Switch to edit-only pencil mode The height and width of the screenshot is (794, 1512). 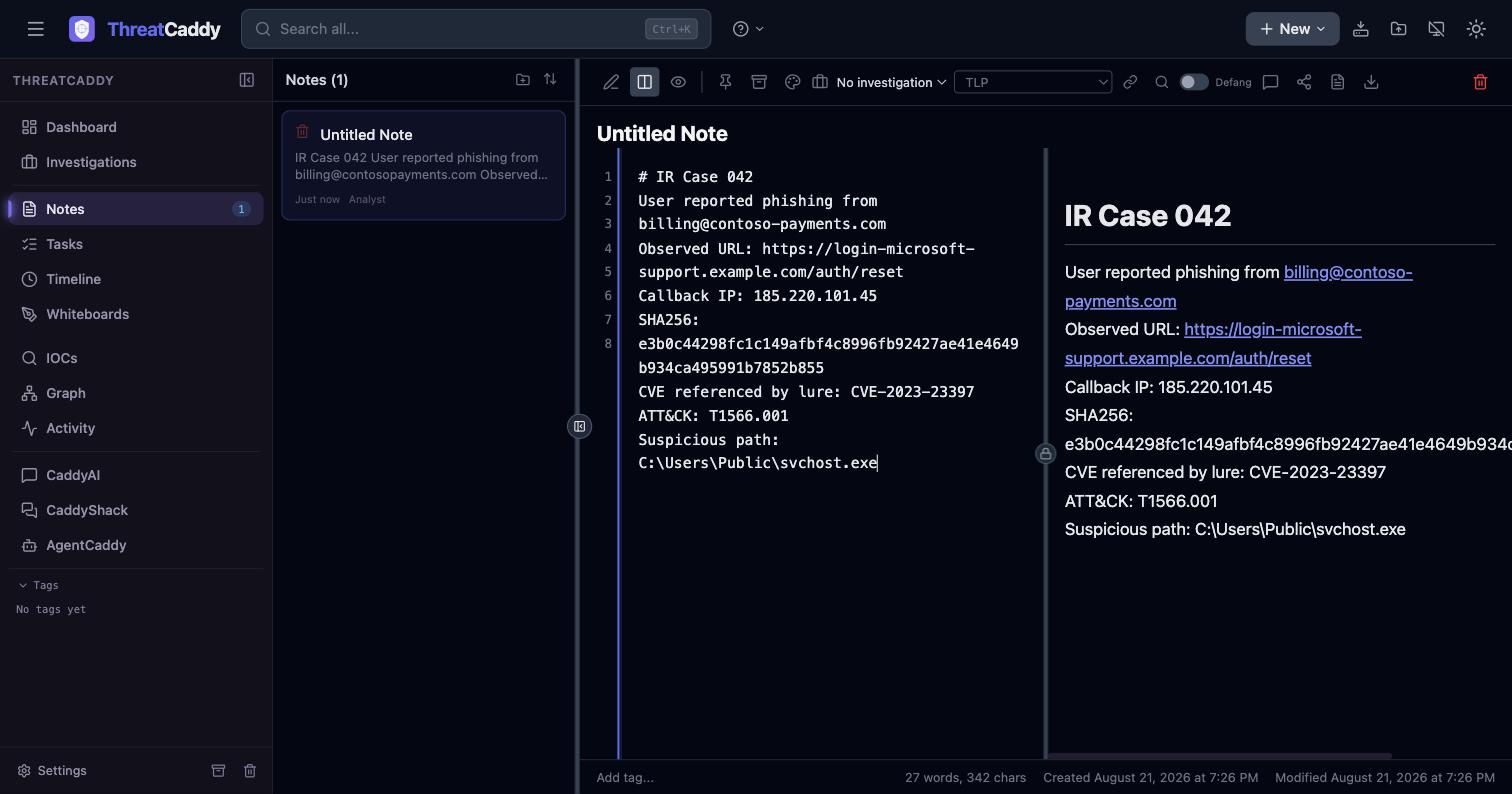coord(611,82)
